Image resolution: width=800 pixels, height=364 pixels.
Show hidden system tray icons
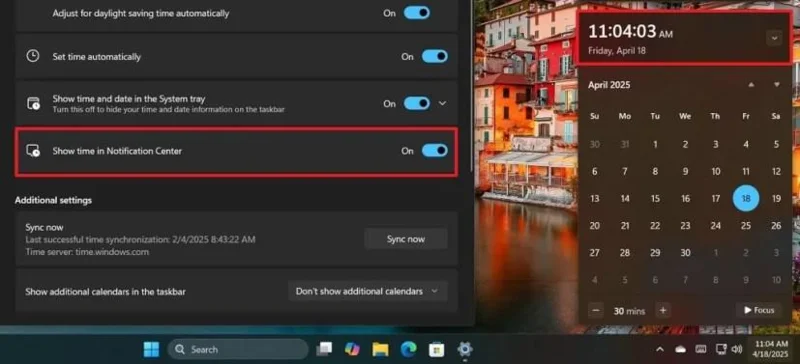point(660,349)
